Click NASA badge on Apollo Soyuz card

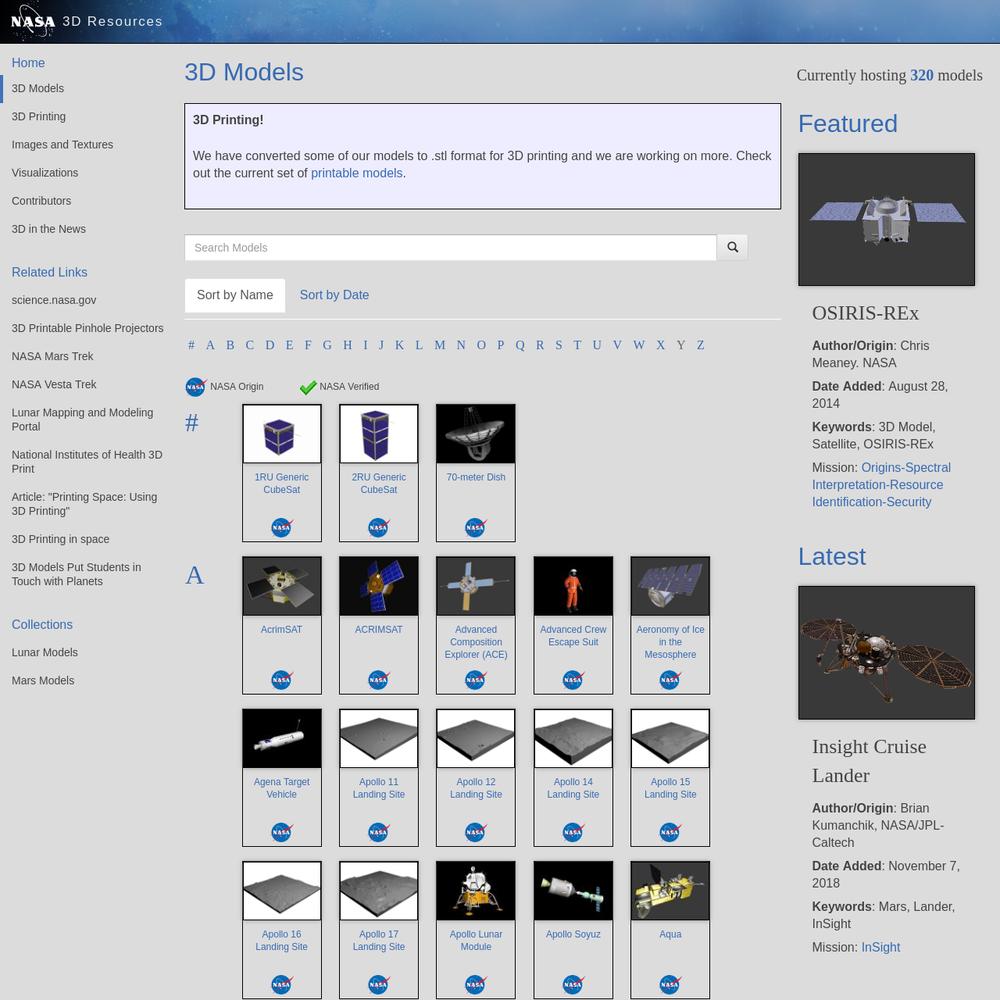click(x=573, y=985)
